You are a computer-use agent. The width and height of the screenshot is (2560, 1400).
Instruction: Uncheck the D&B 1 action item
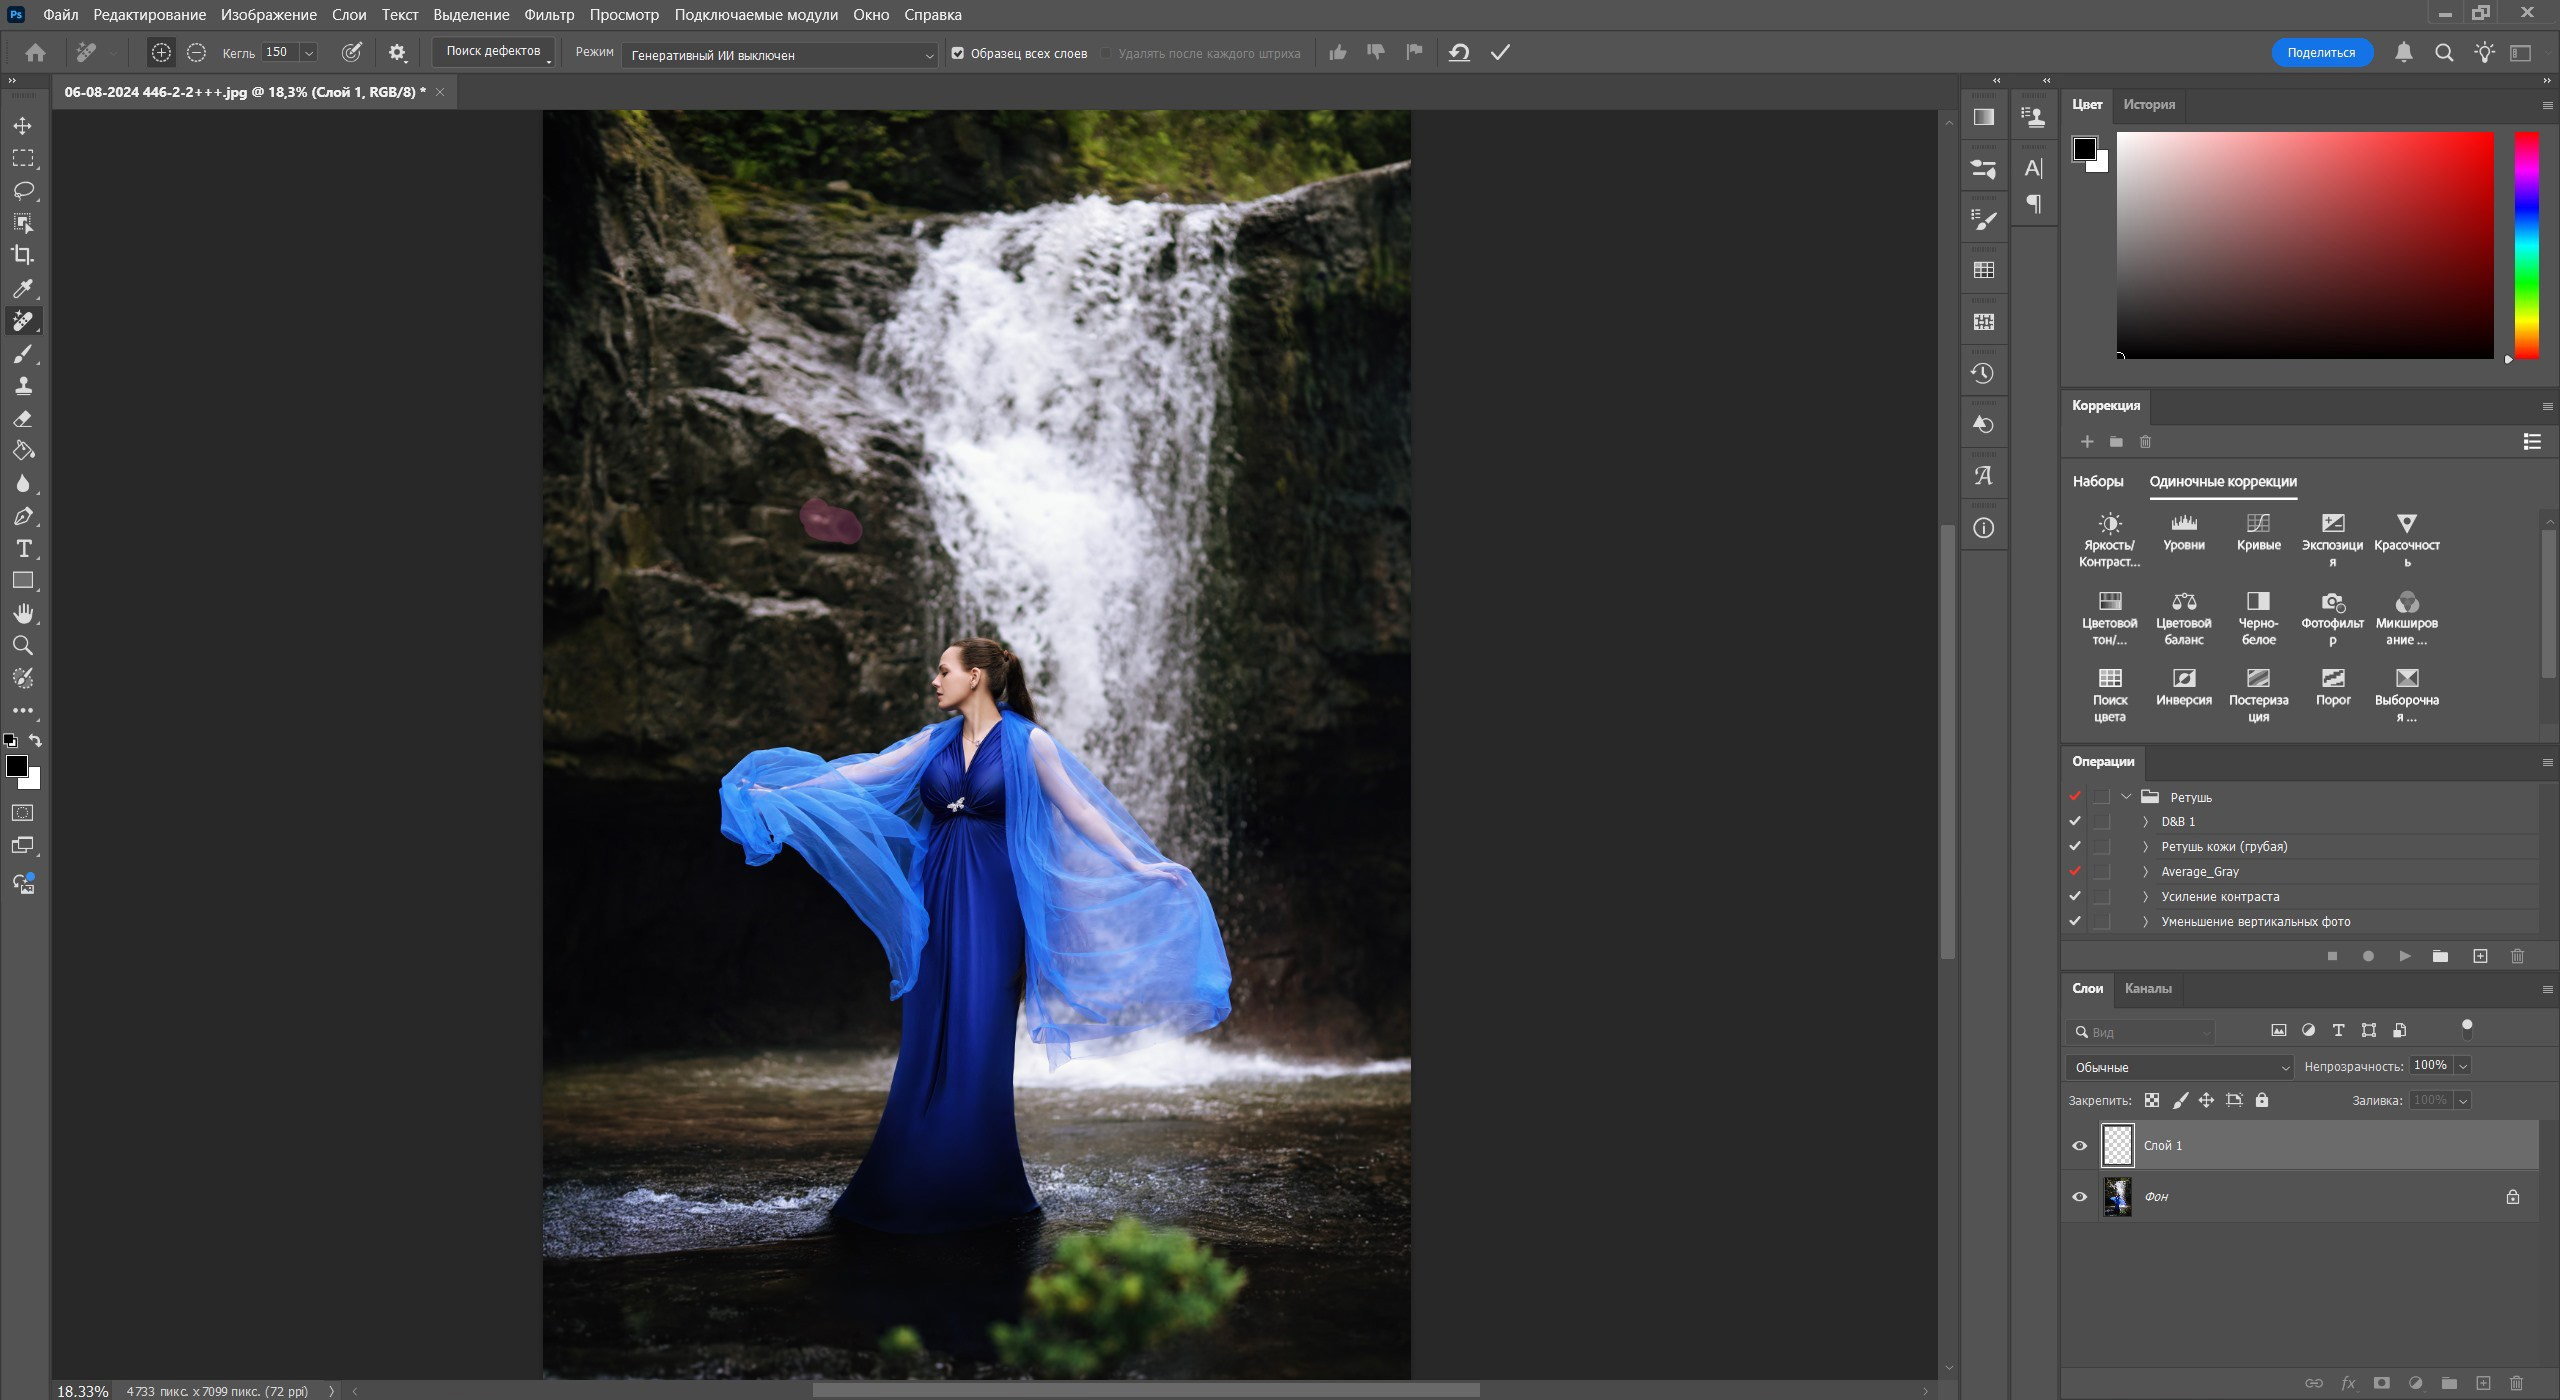(2076, 820)
